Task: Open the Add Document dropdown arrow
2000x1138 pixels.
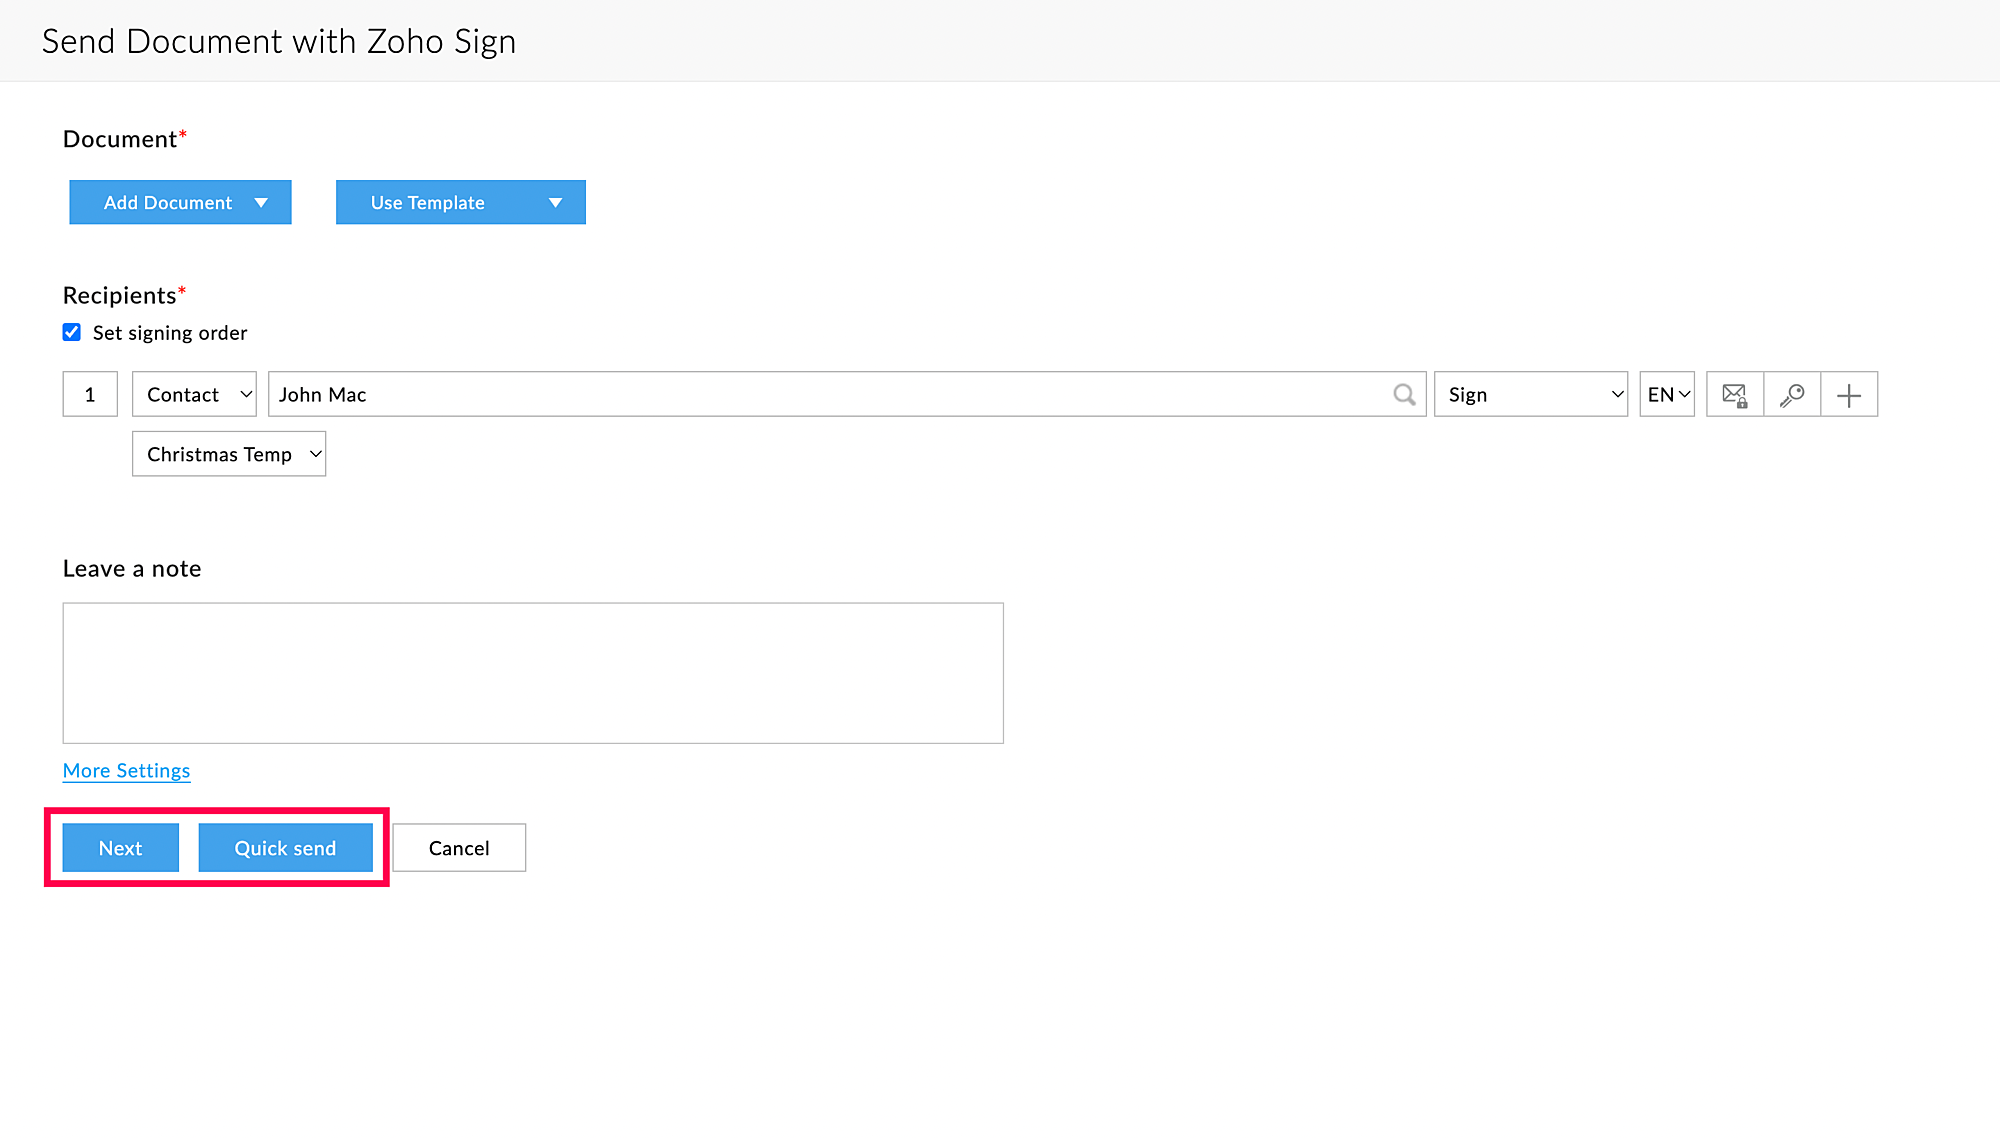Action: [262, 202]
